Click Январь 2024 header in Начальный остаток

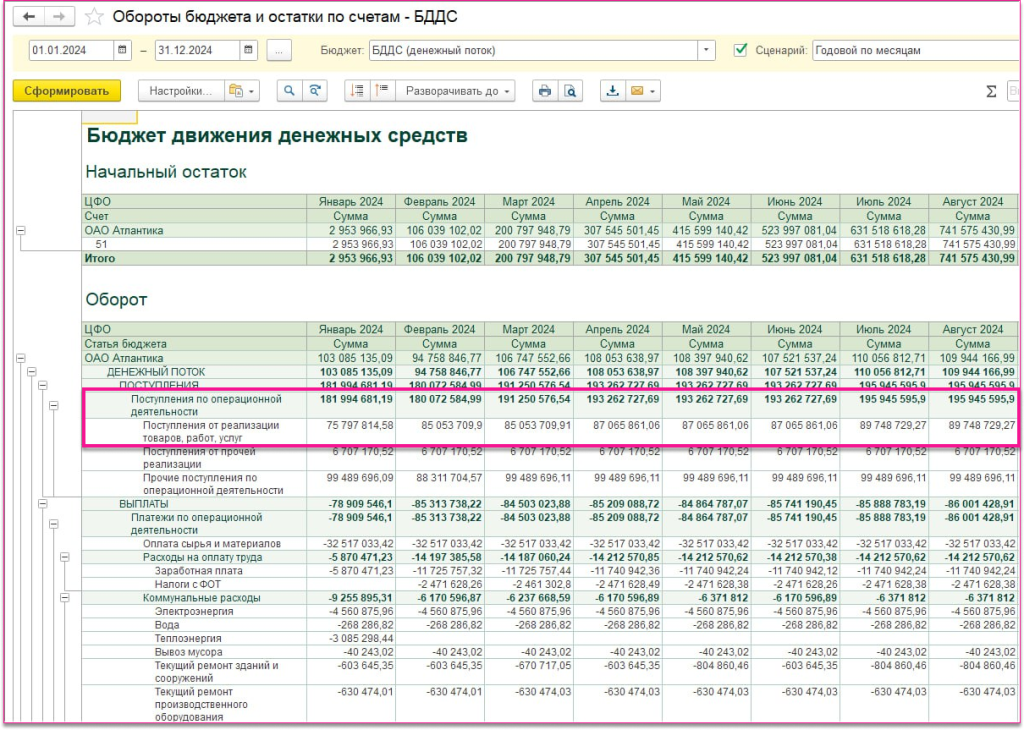351,202
